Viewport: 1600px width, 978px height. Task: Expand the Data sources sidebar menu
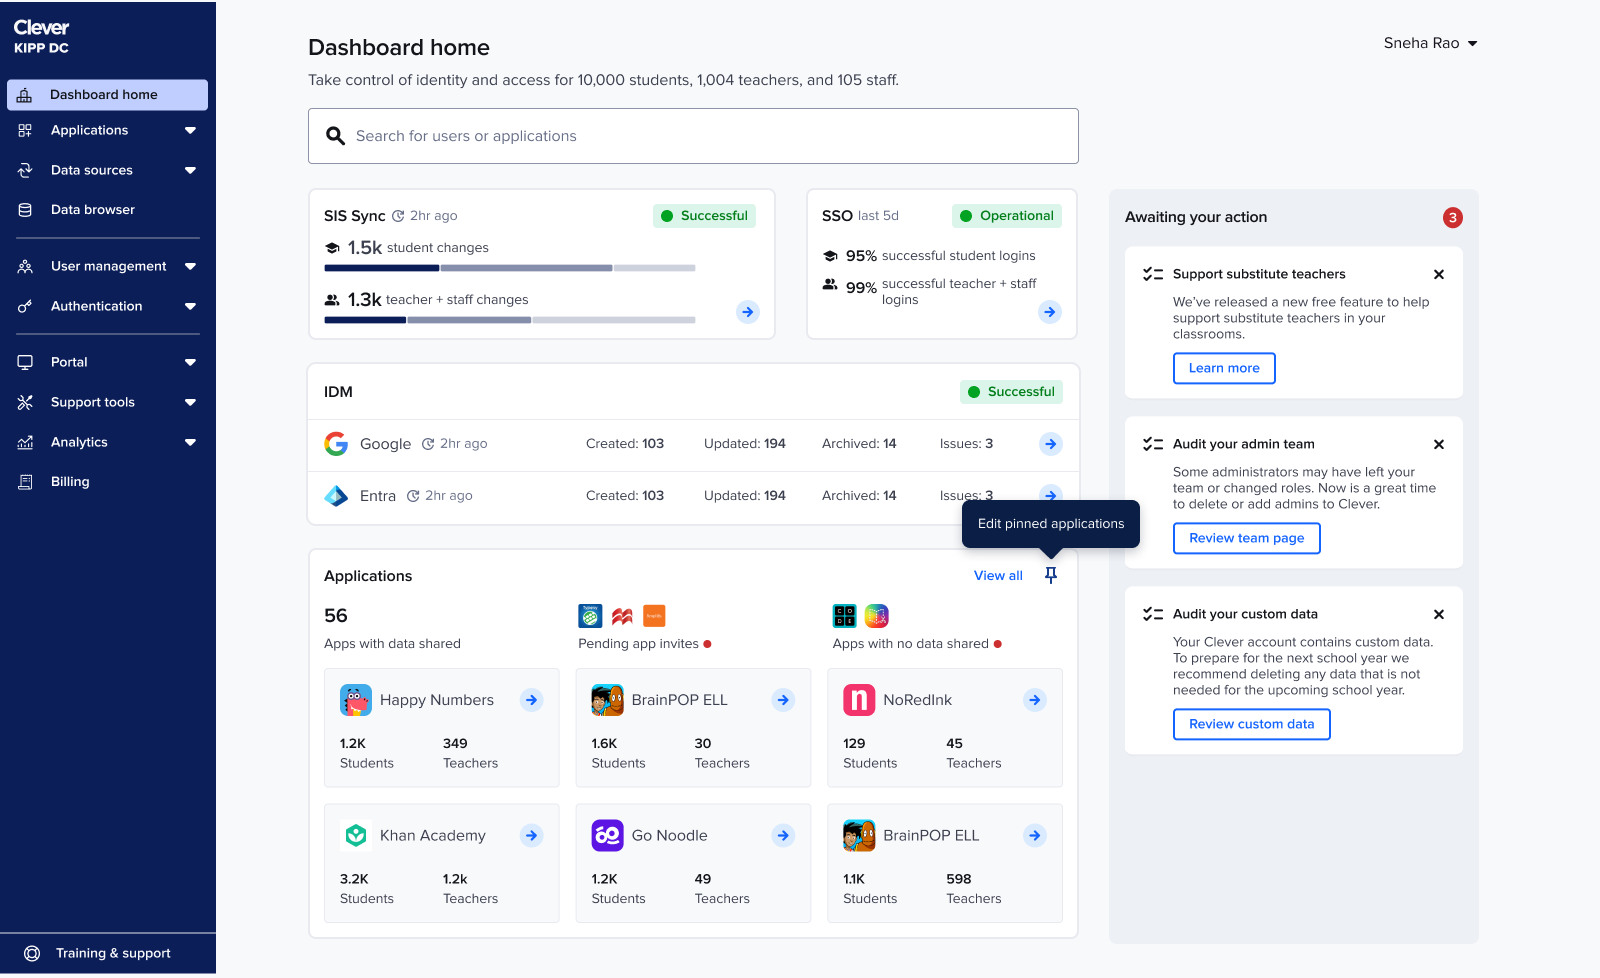[x=190, y=170]
